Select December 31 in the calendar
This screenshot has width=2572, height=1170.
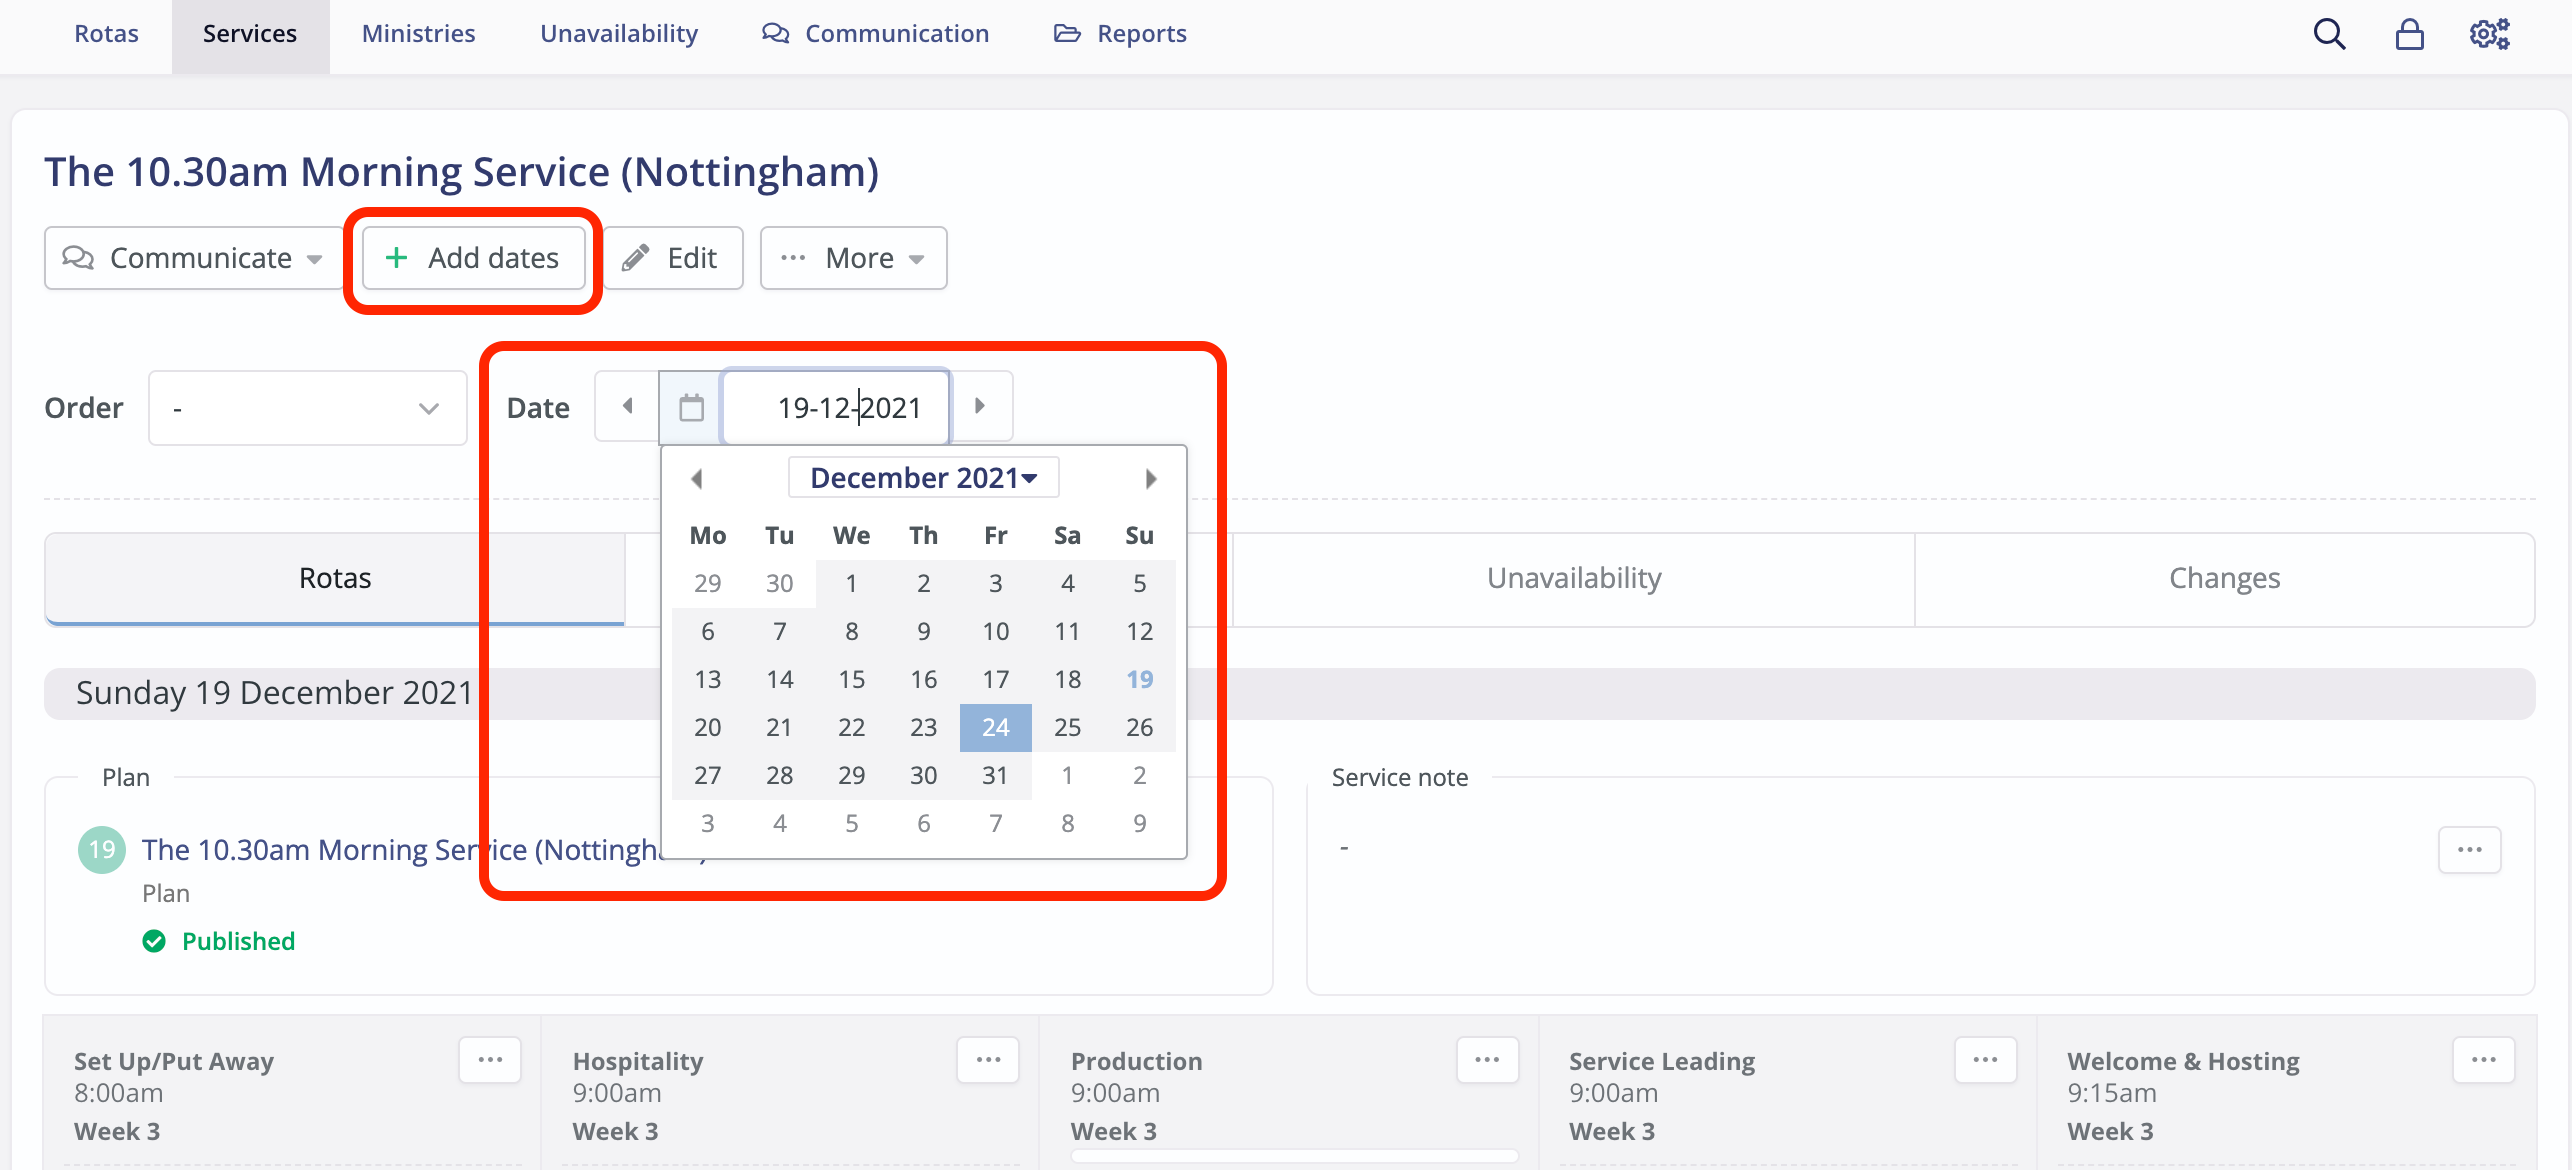995,775
